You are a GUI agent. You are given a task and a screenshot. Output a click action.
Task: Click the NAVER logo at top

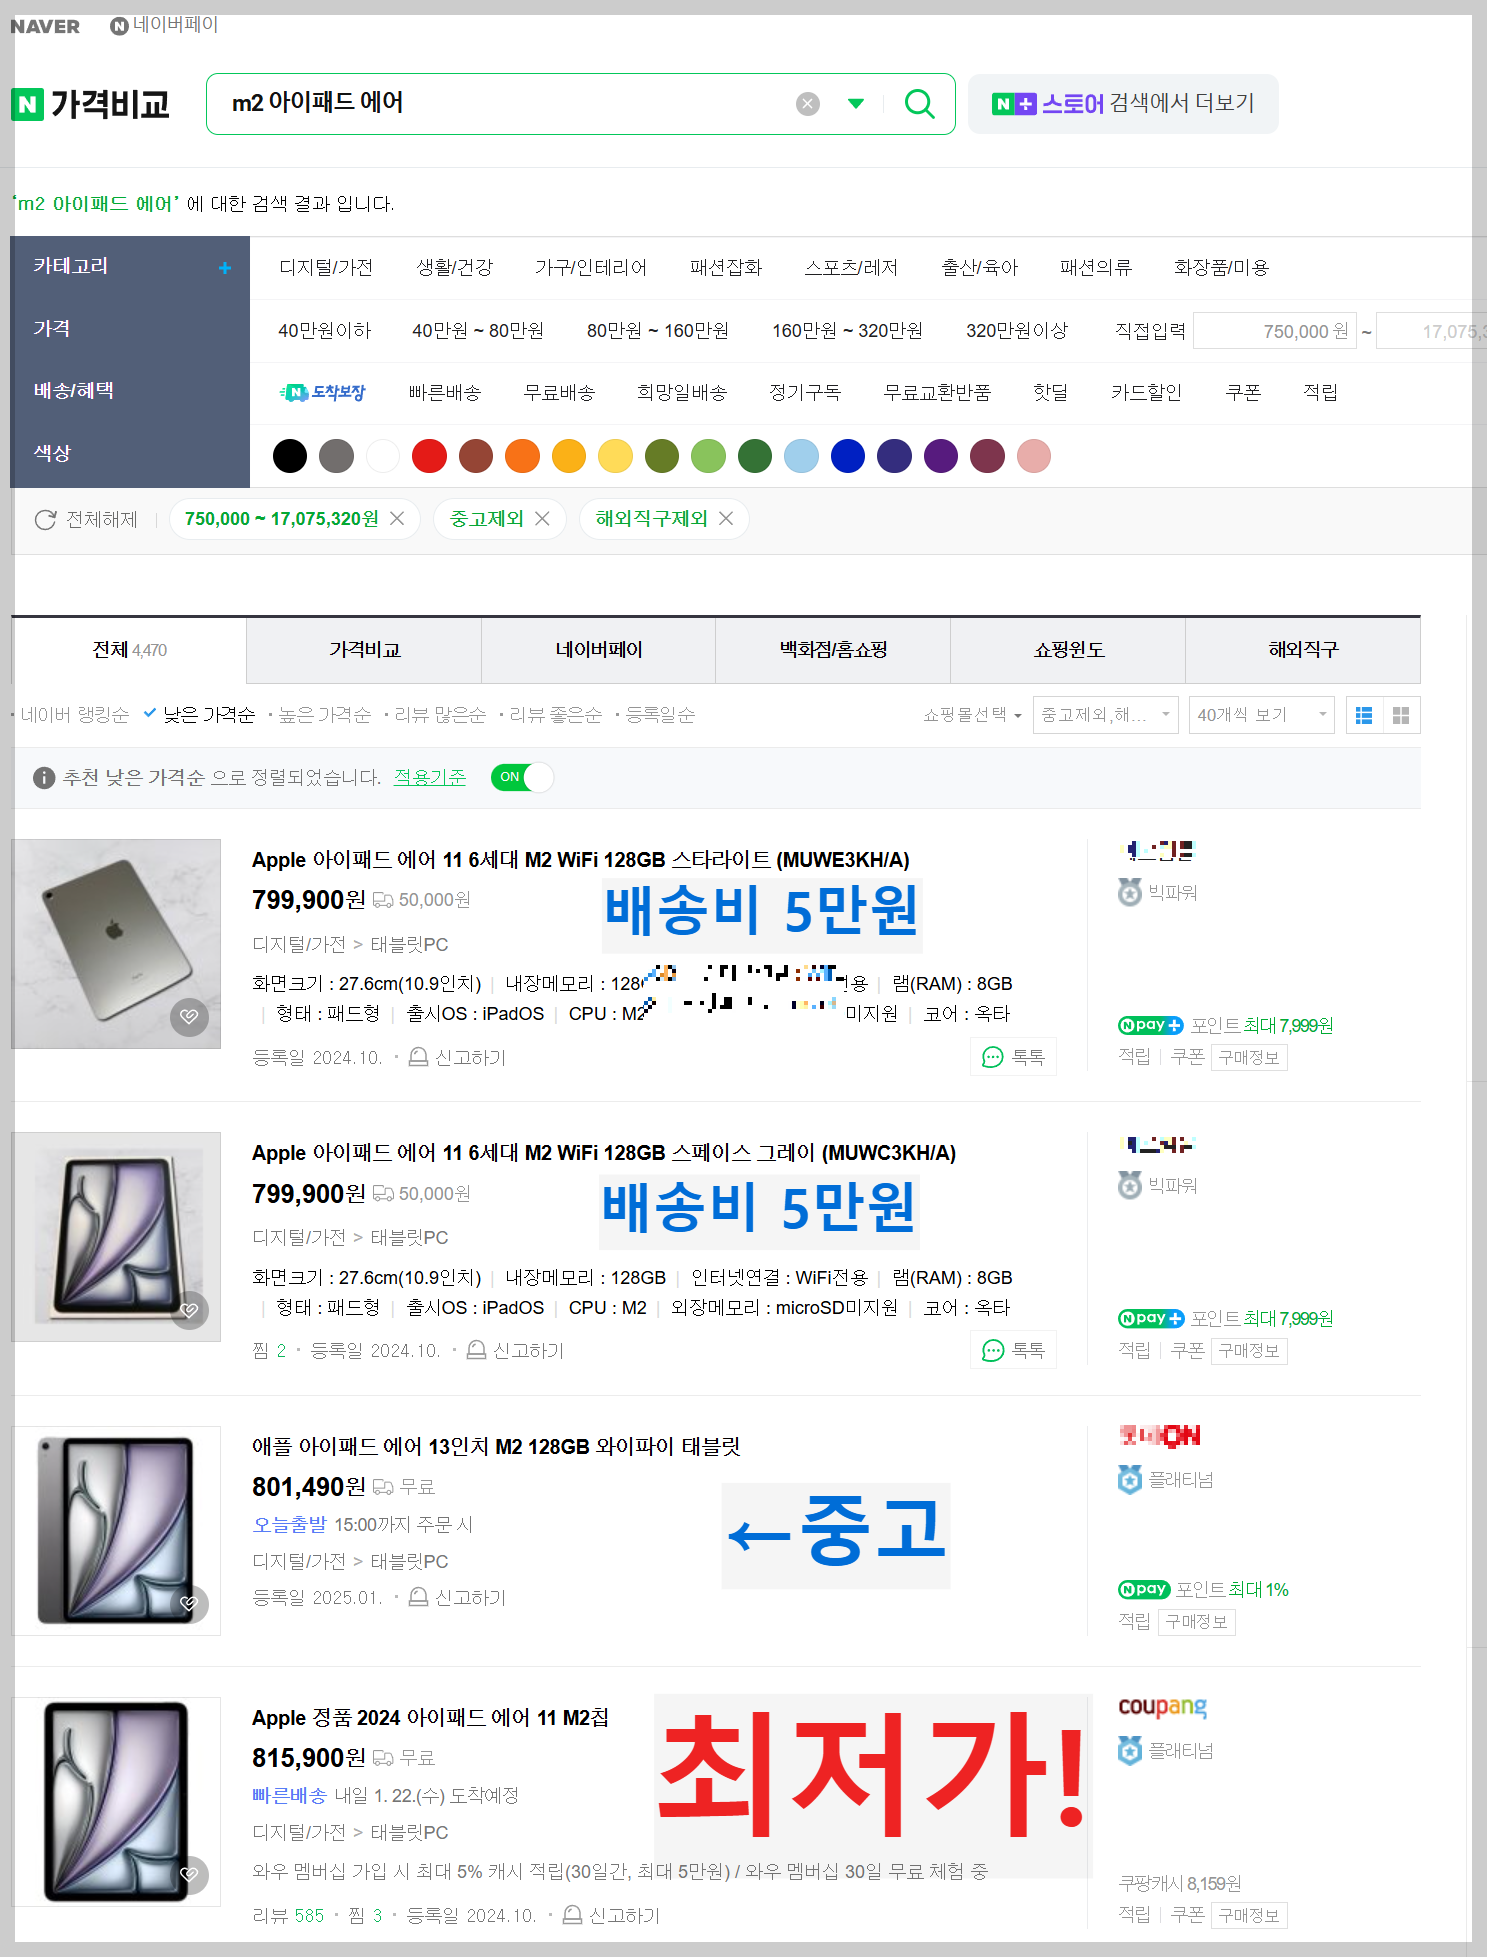coord(45,26)
